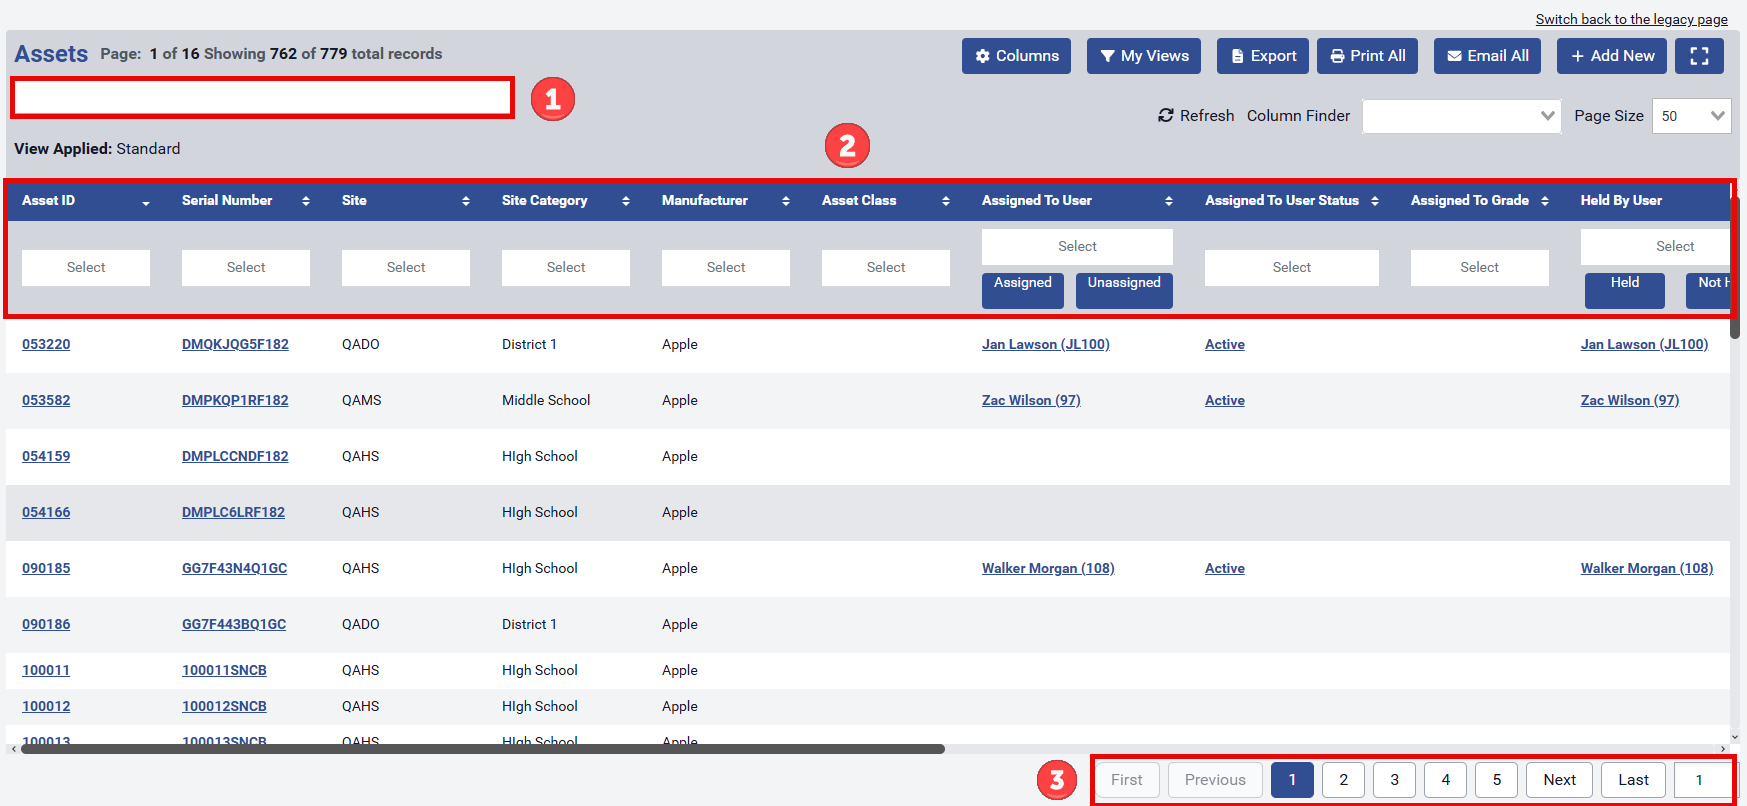Click the horizontal scrollbar under table
The width and height of the screenshot is (1747, 806).
point(483,749)
